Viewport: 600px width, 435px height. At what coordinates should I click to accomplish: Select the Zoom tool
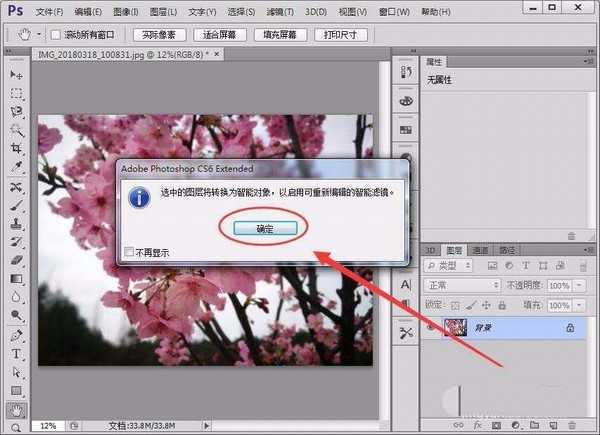[16, 428]
